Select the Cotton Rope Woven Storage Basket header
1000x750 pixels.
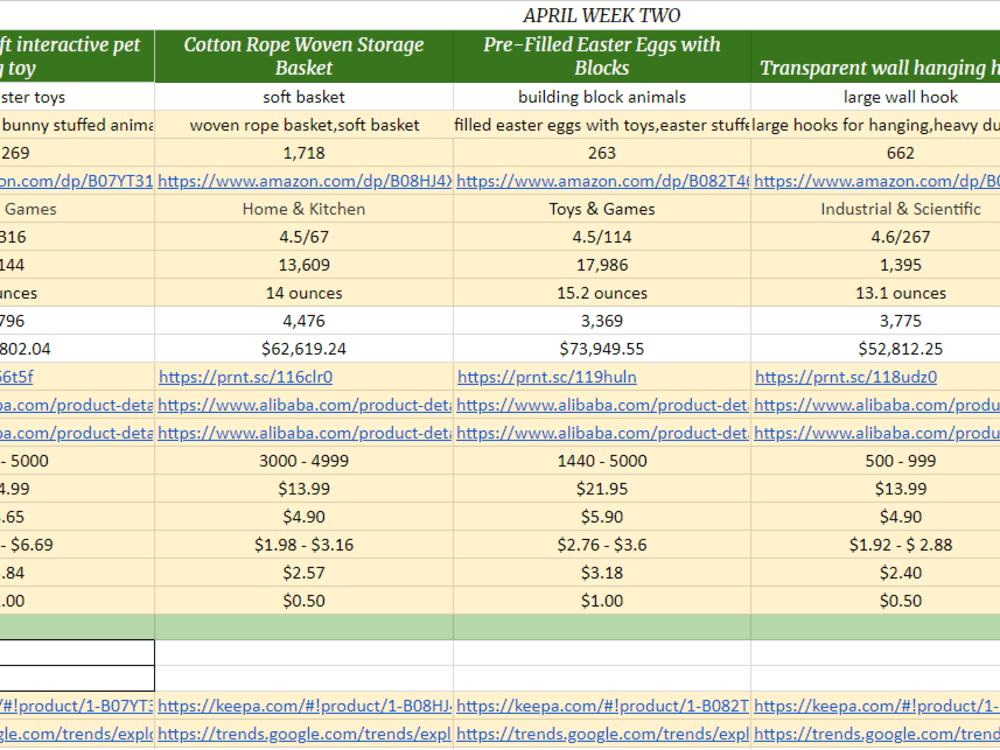pos(304,56)
